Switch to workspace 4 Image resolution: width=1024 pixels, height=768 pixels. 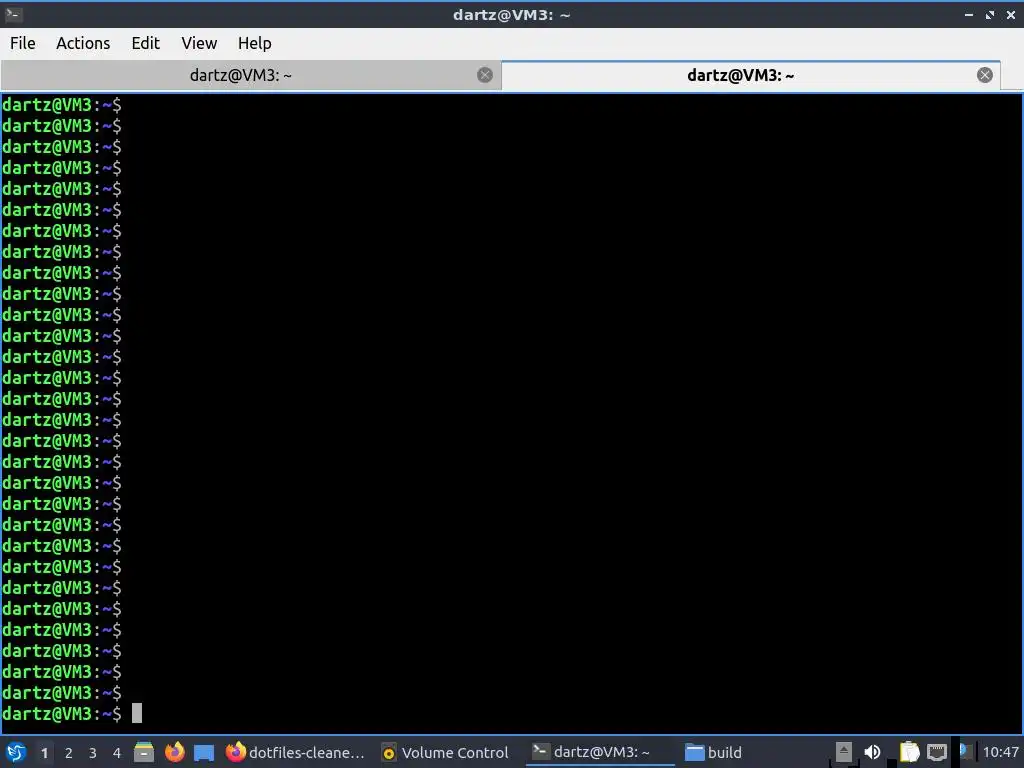pos(117,753)
